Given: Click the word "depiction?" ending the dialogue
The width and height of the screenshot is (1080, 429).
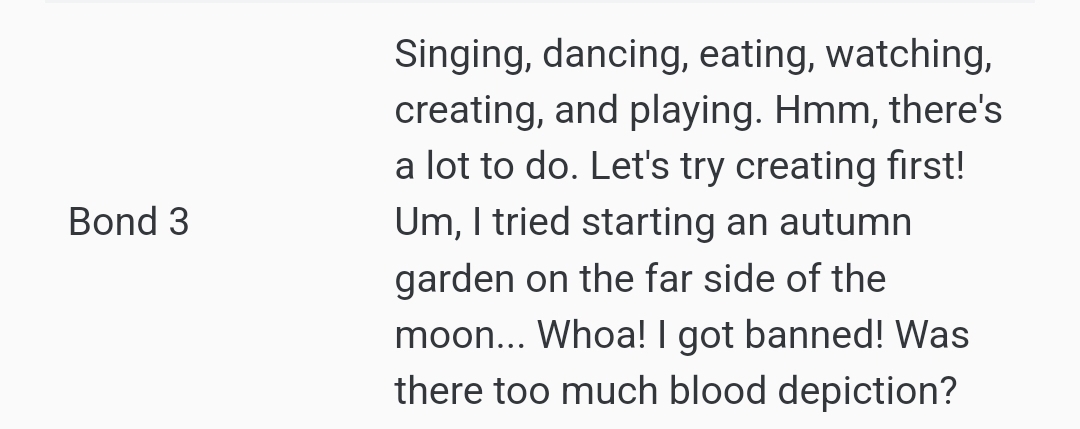Looking at the screenshot, I should [x=867, y=392].
